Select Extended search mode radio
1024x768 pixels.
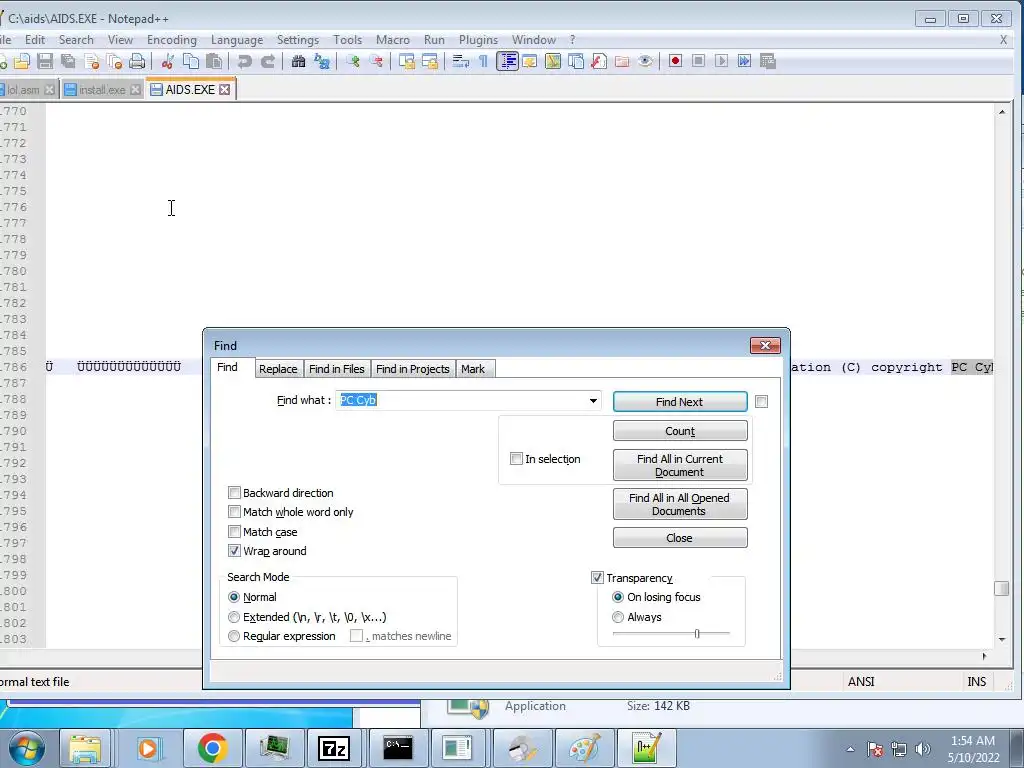(234, 616)
